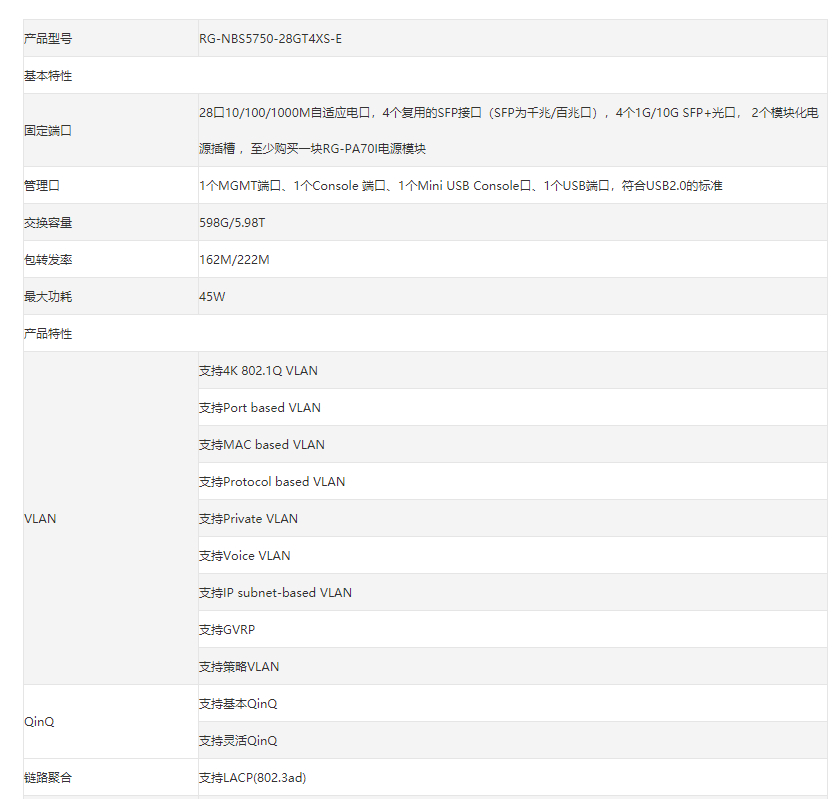The height and width of the screenshot is (799, 834).
Task: Click the value 162M/222M
Action: [x=234, y=260]
